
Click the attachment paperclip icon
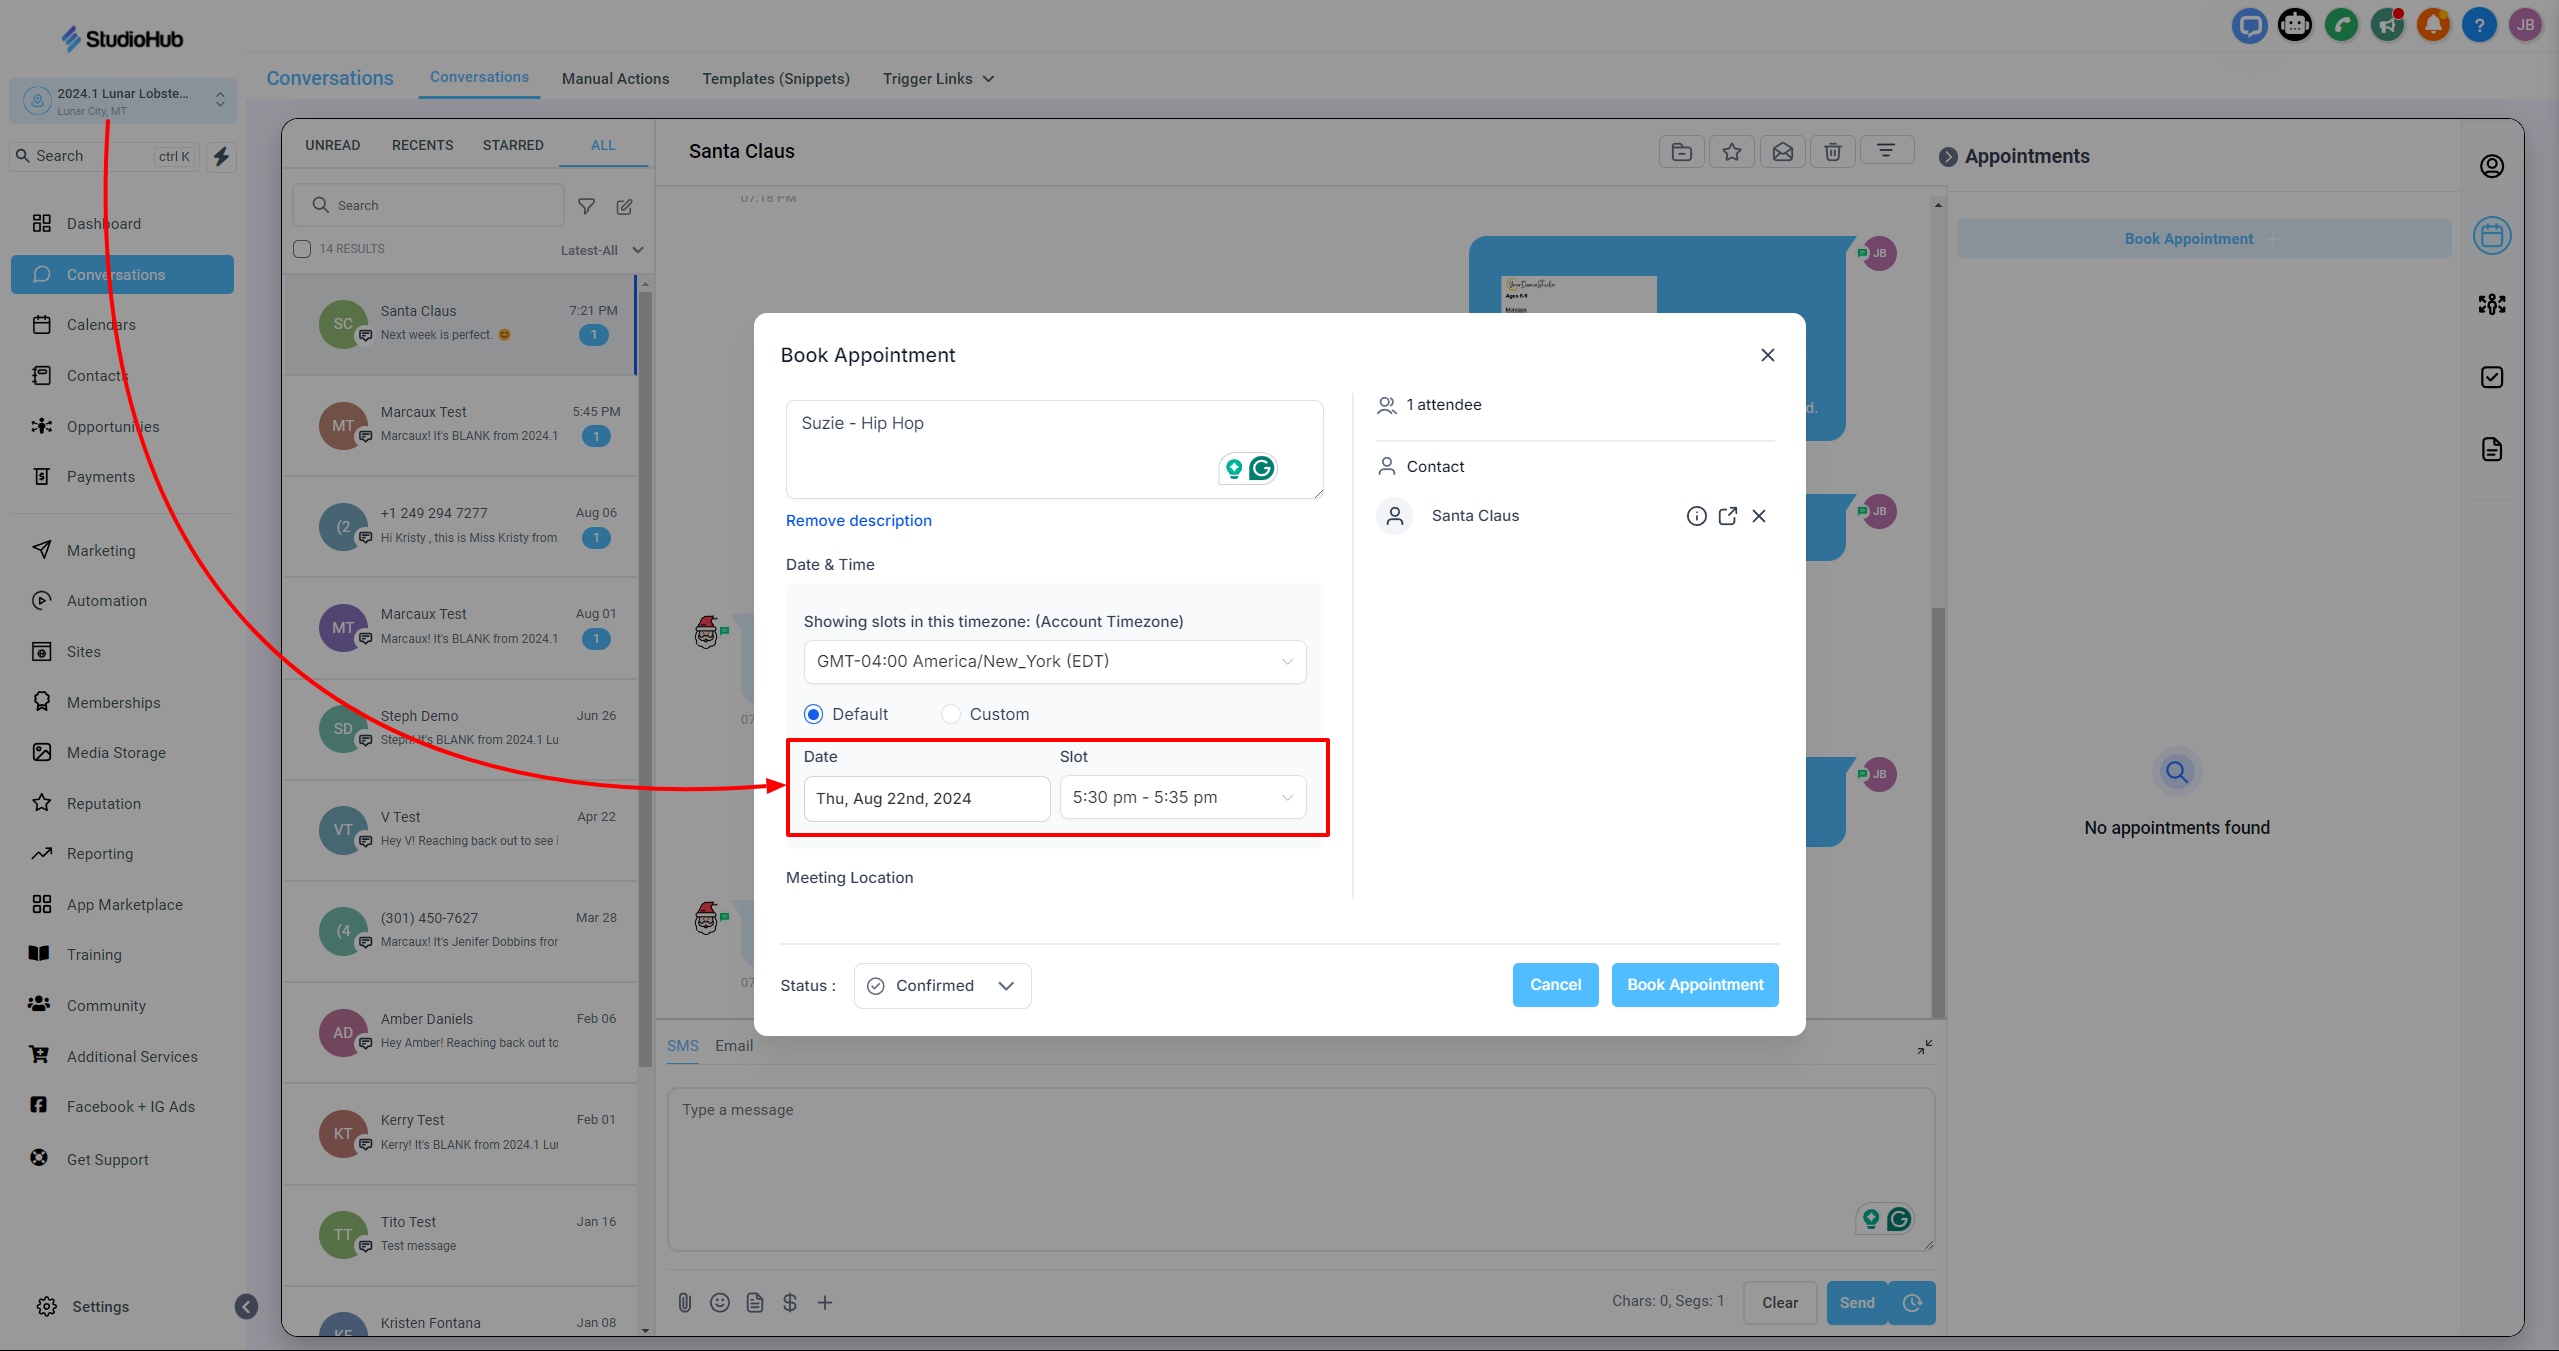[x=684, y=1302]
